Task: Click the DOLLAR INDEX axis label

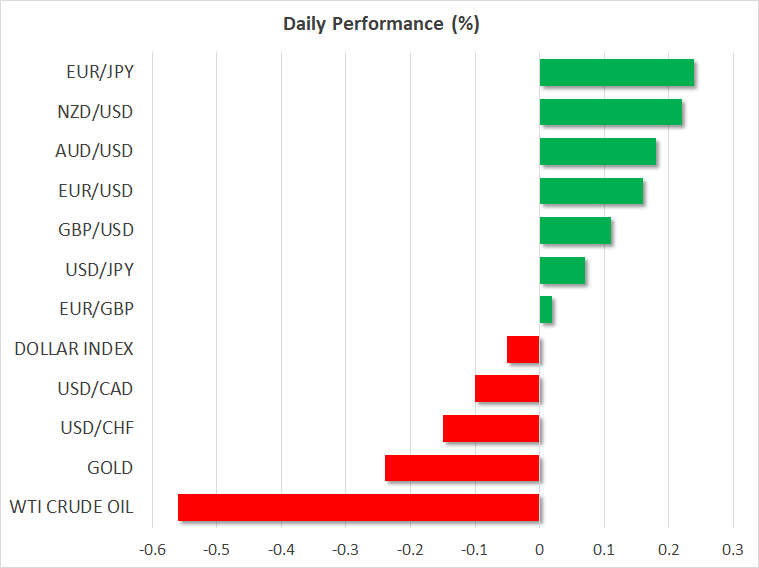Action: click(74, 350)
